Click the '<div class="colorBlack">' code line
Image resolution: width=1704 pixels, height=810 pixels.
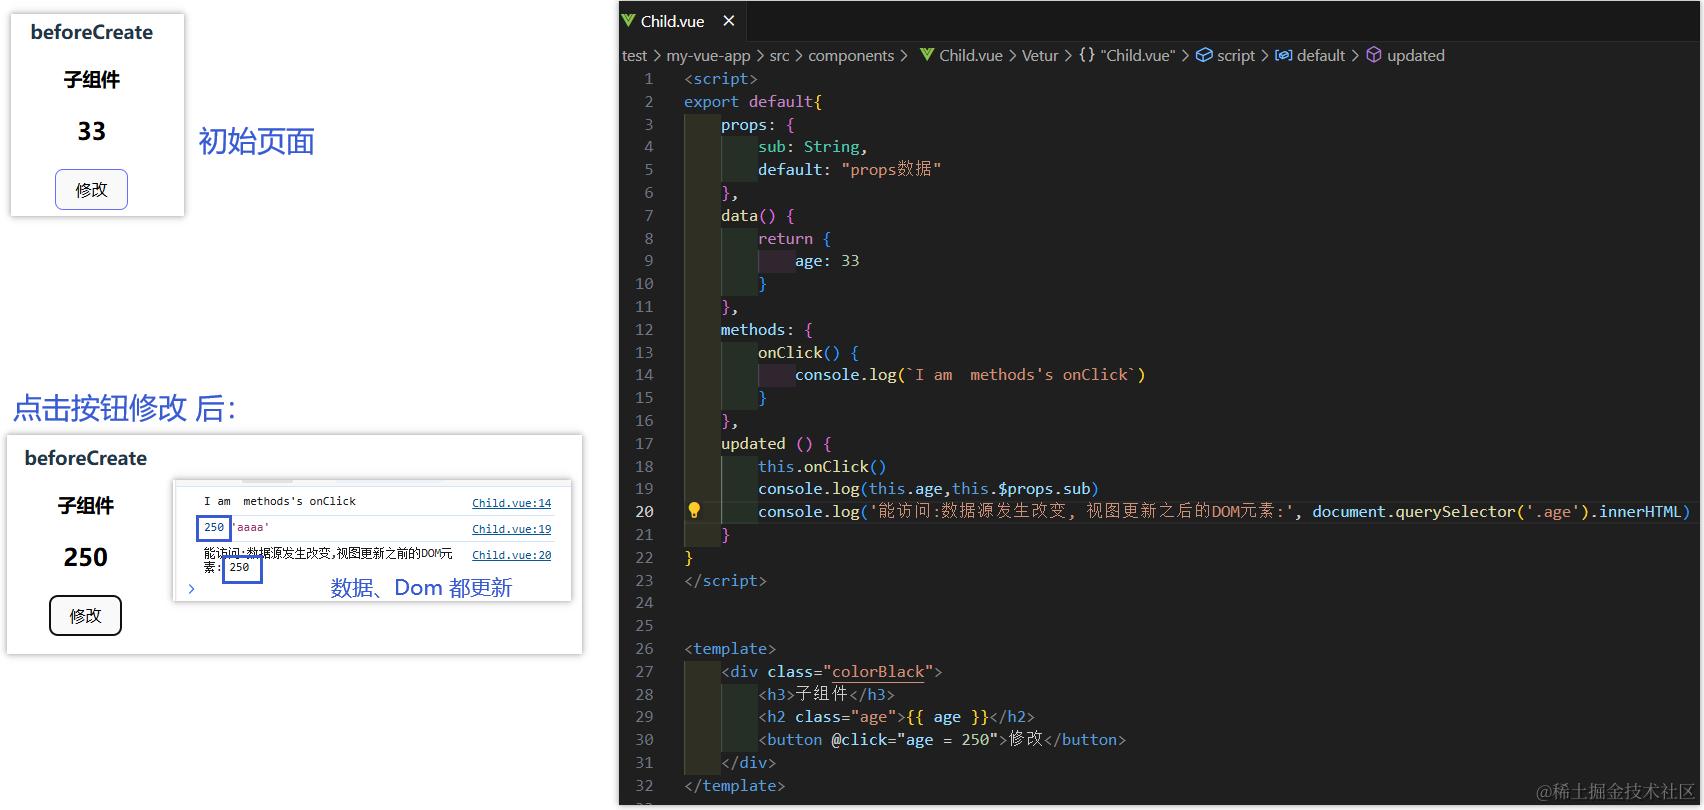pos(831,672)
